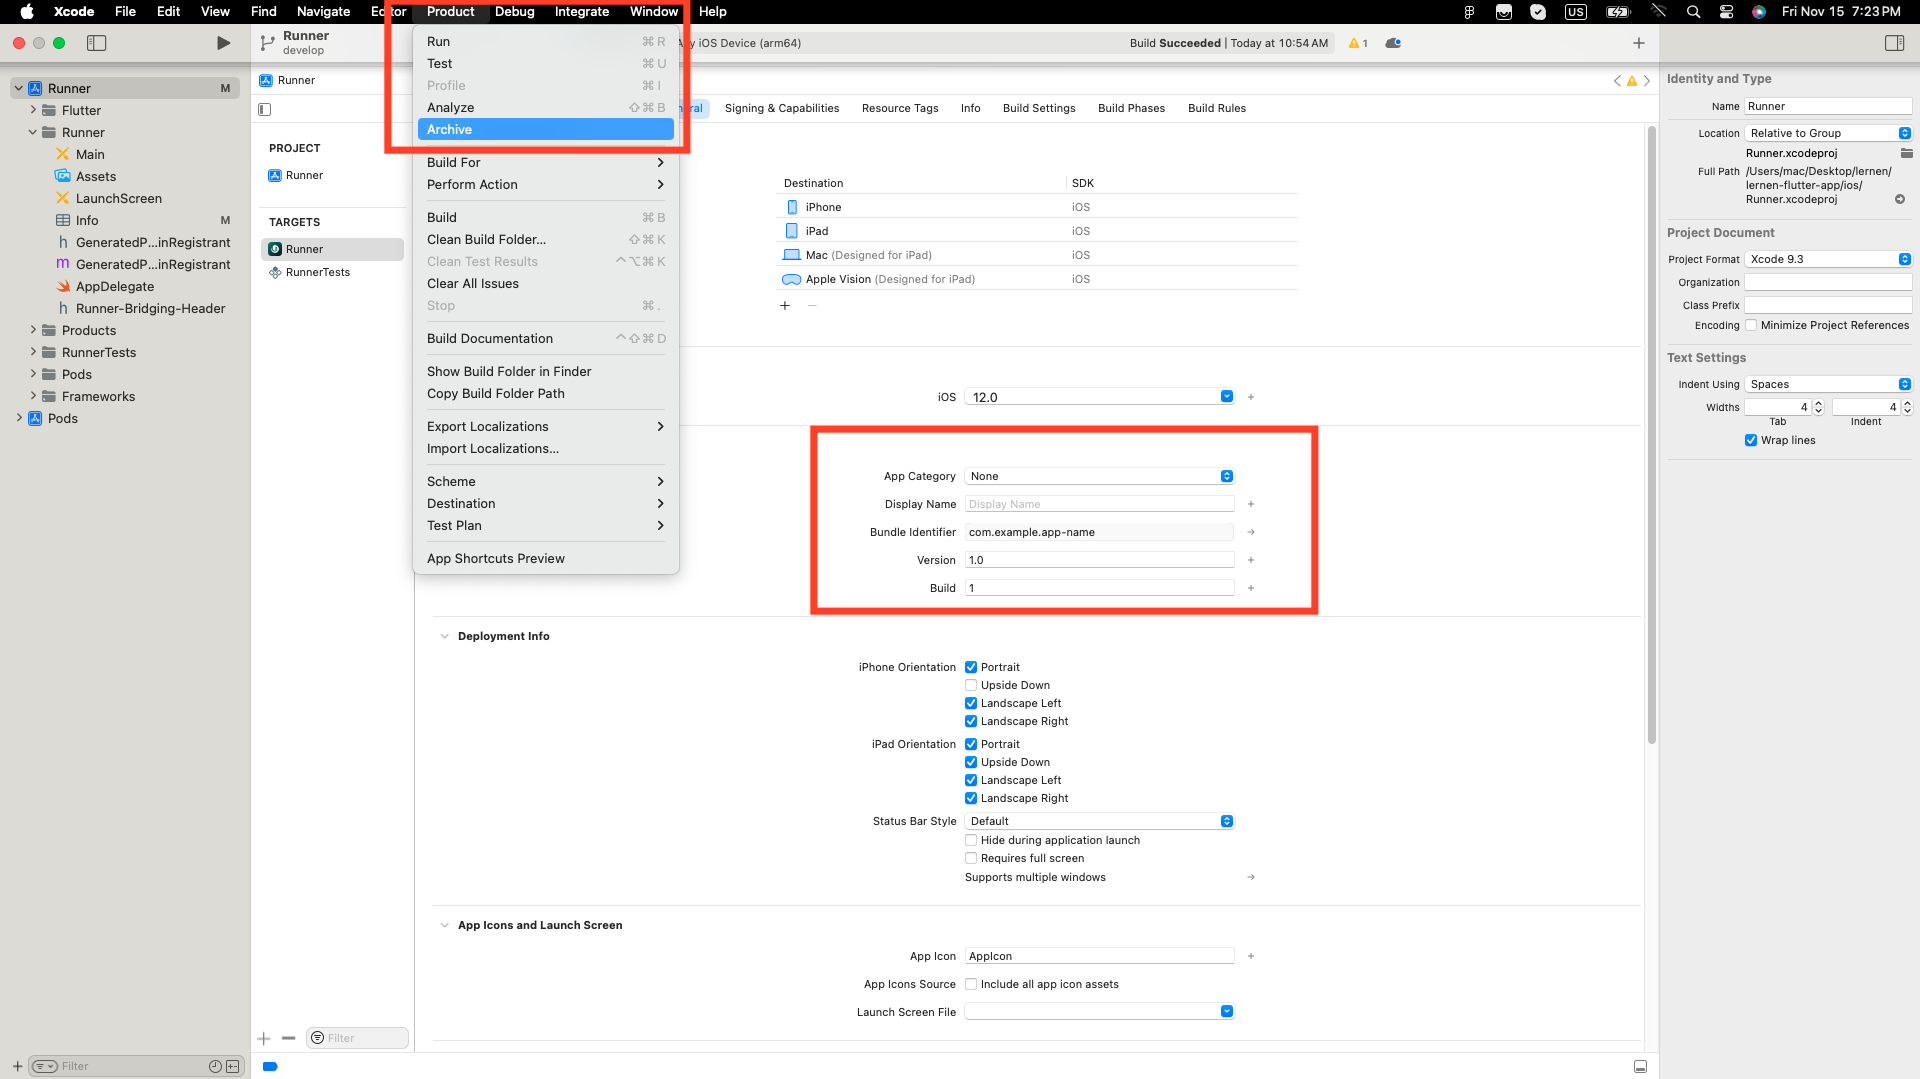Click the Build Phases tab

(1131, 108)
